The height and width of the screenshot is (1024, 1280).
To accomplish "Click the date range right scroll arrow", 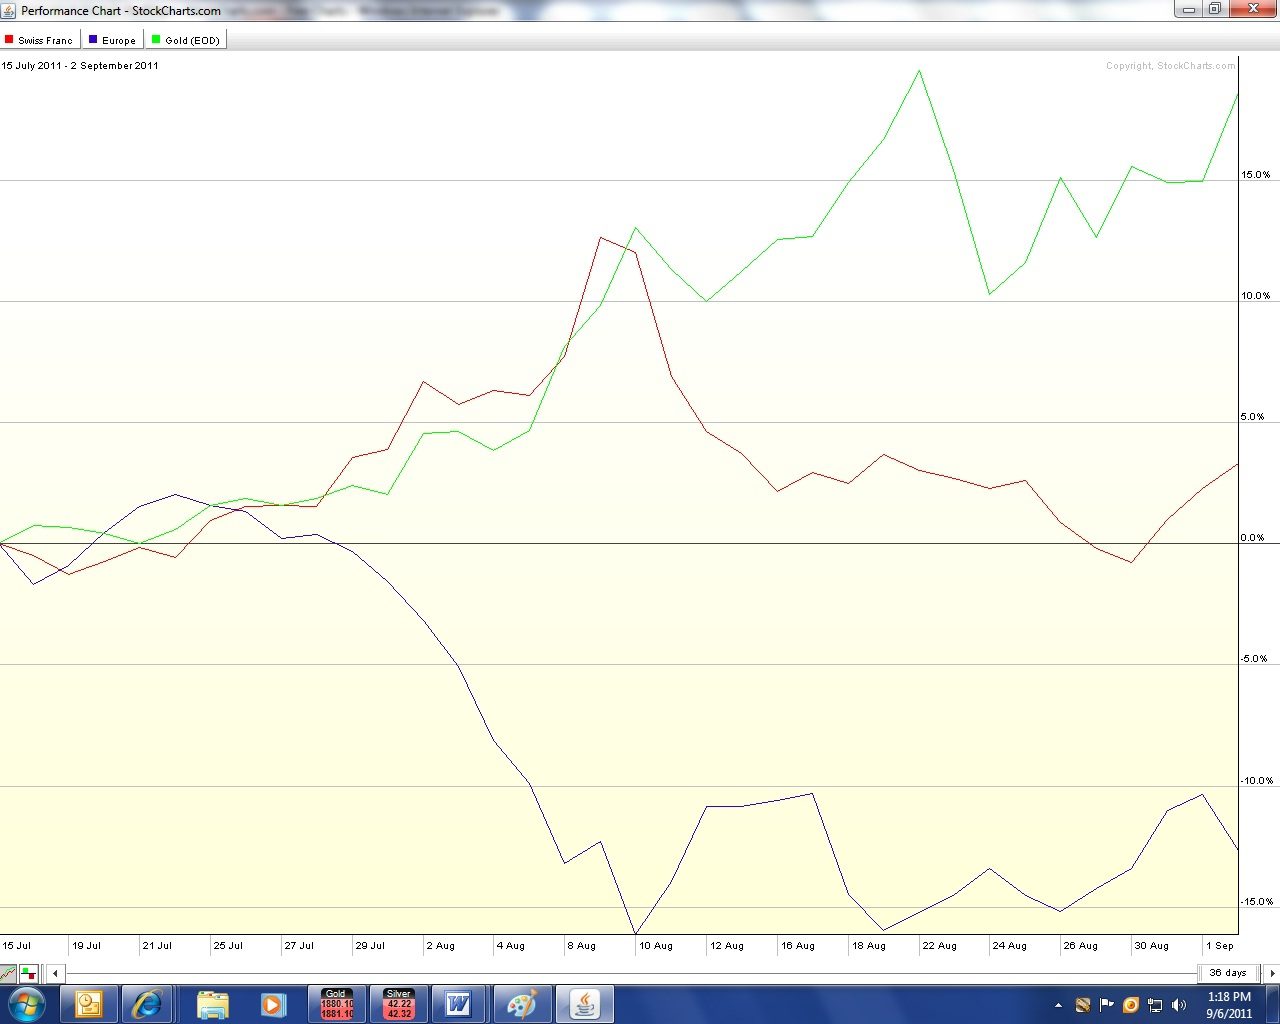I will [x=1272, y=972].
